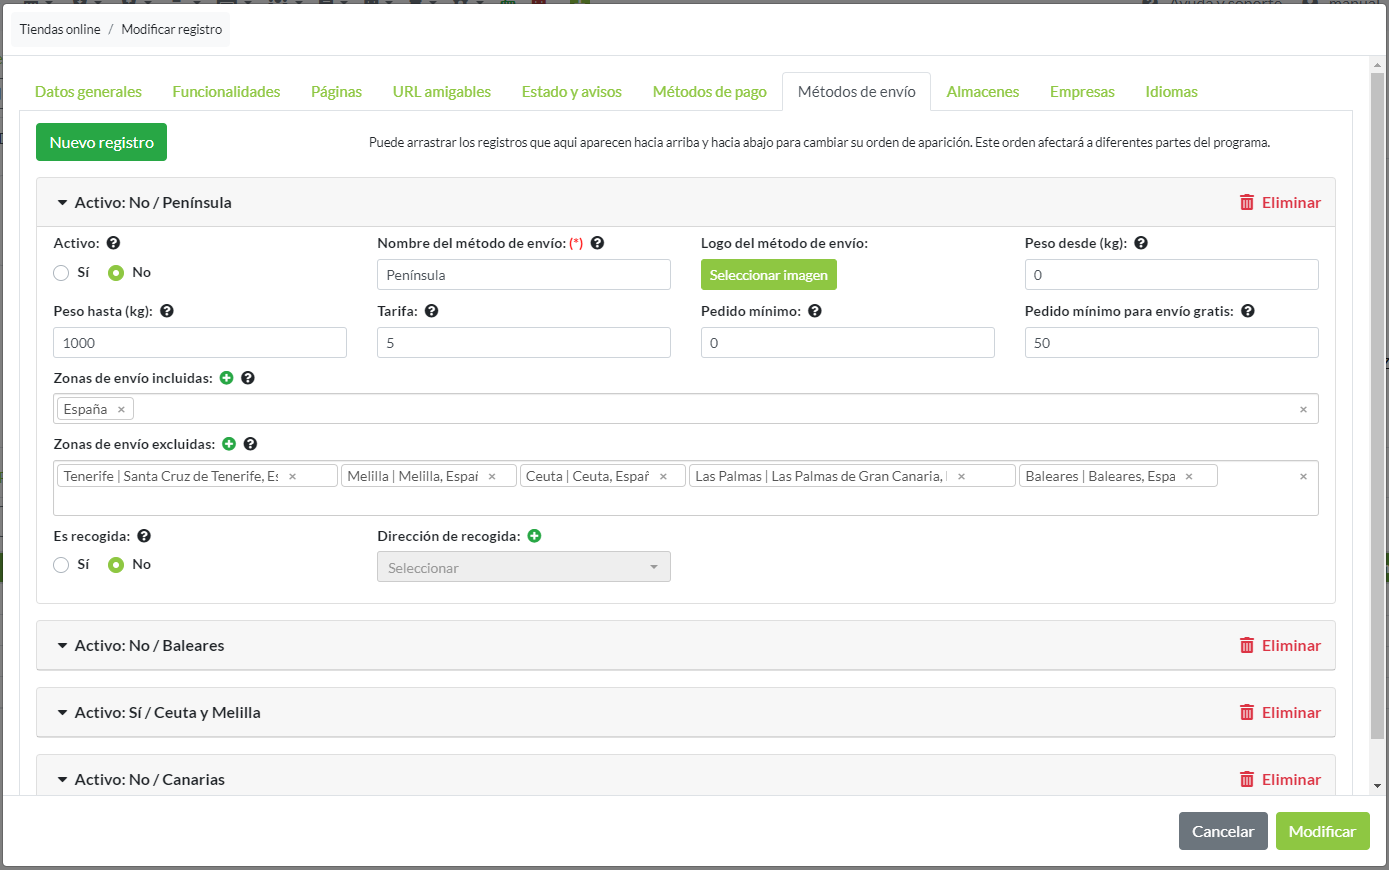Expand the Baleares shipping method section
This screenshot has width=1389, height=870.
(x=149, y=646)
